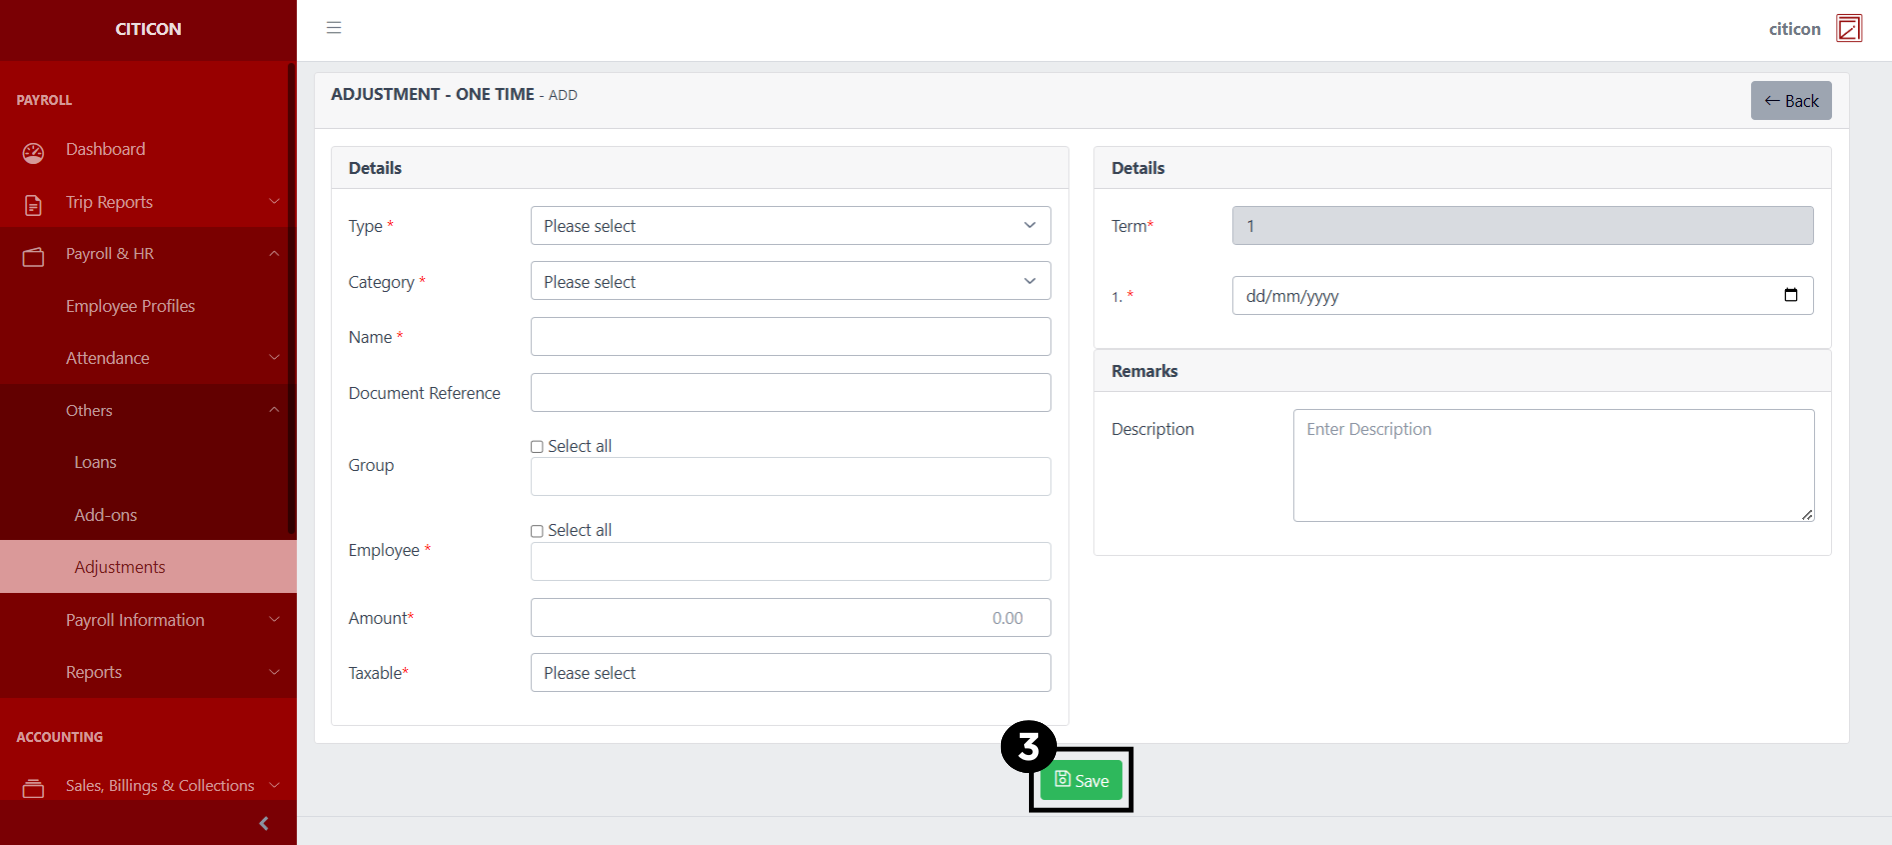Check Select all for Group

coord(537,447)
